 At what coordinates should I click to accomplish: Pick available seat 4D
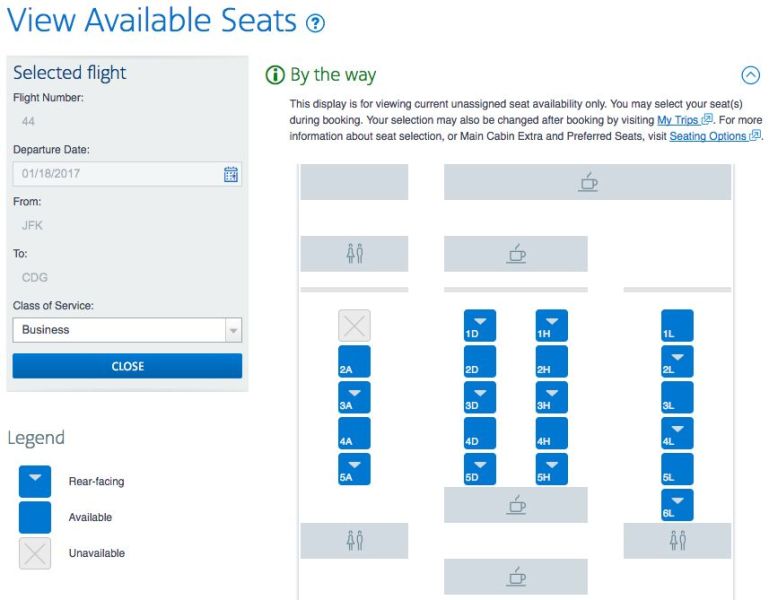[479, 434]
